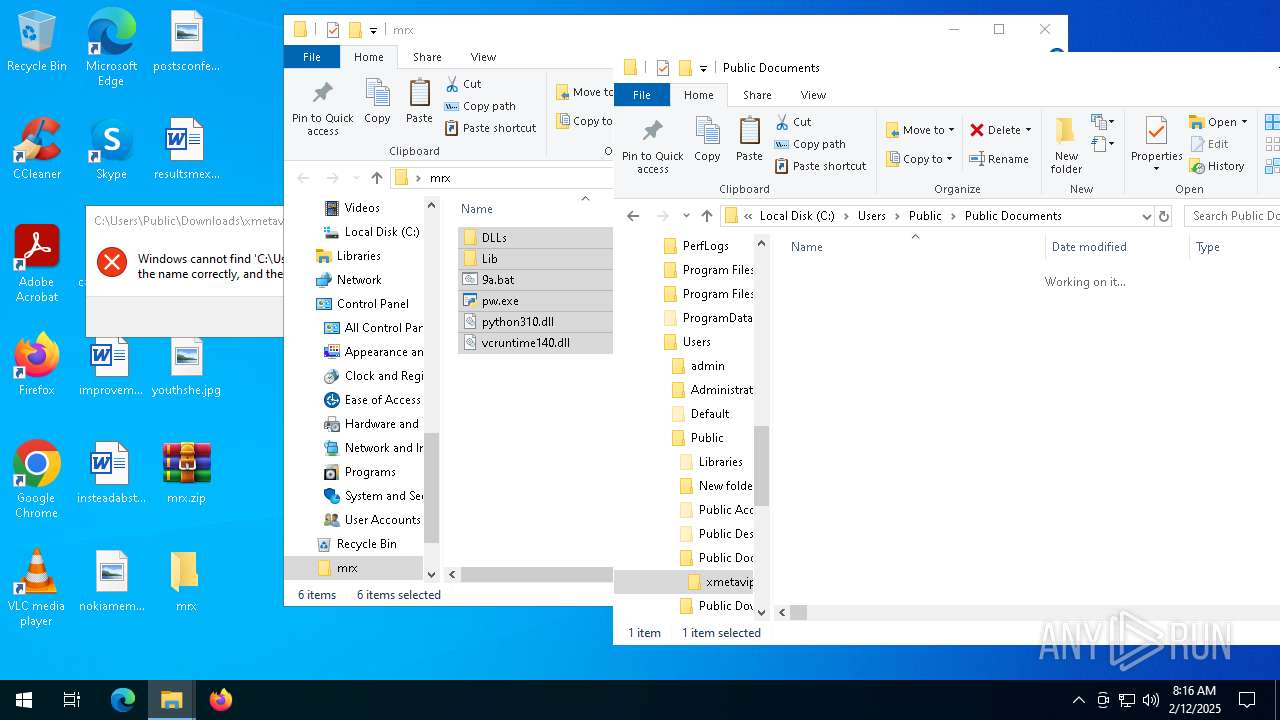Viewport: 1280px width, 720px height.
Task: Click Copy icon in mrx window ribbon
Action: (377, 101)
